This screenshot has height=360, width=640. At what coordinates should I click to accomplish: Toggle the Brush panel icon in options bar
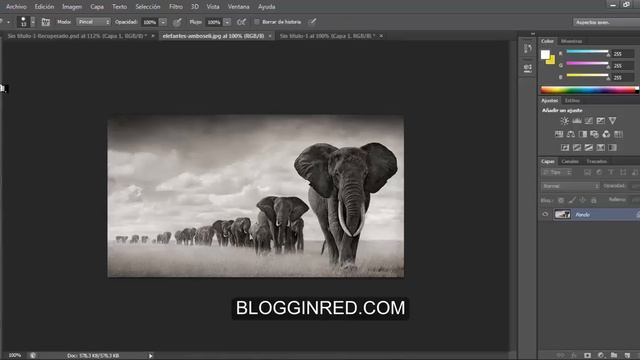[x=45, y=22]
